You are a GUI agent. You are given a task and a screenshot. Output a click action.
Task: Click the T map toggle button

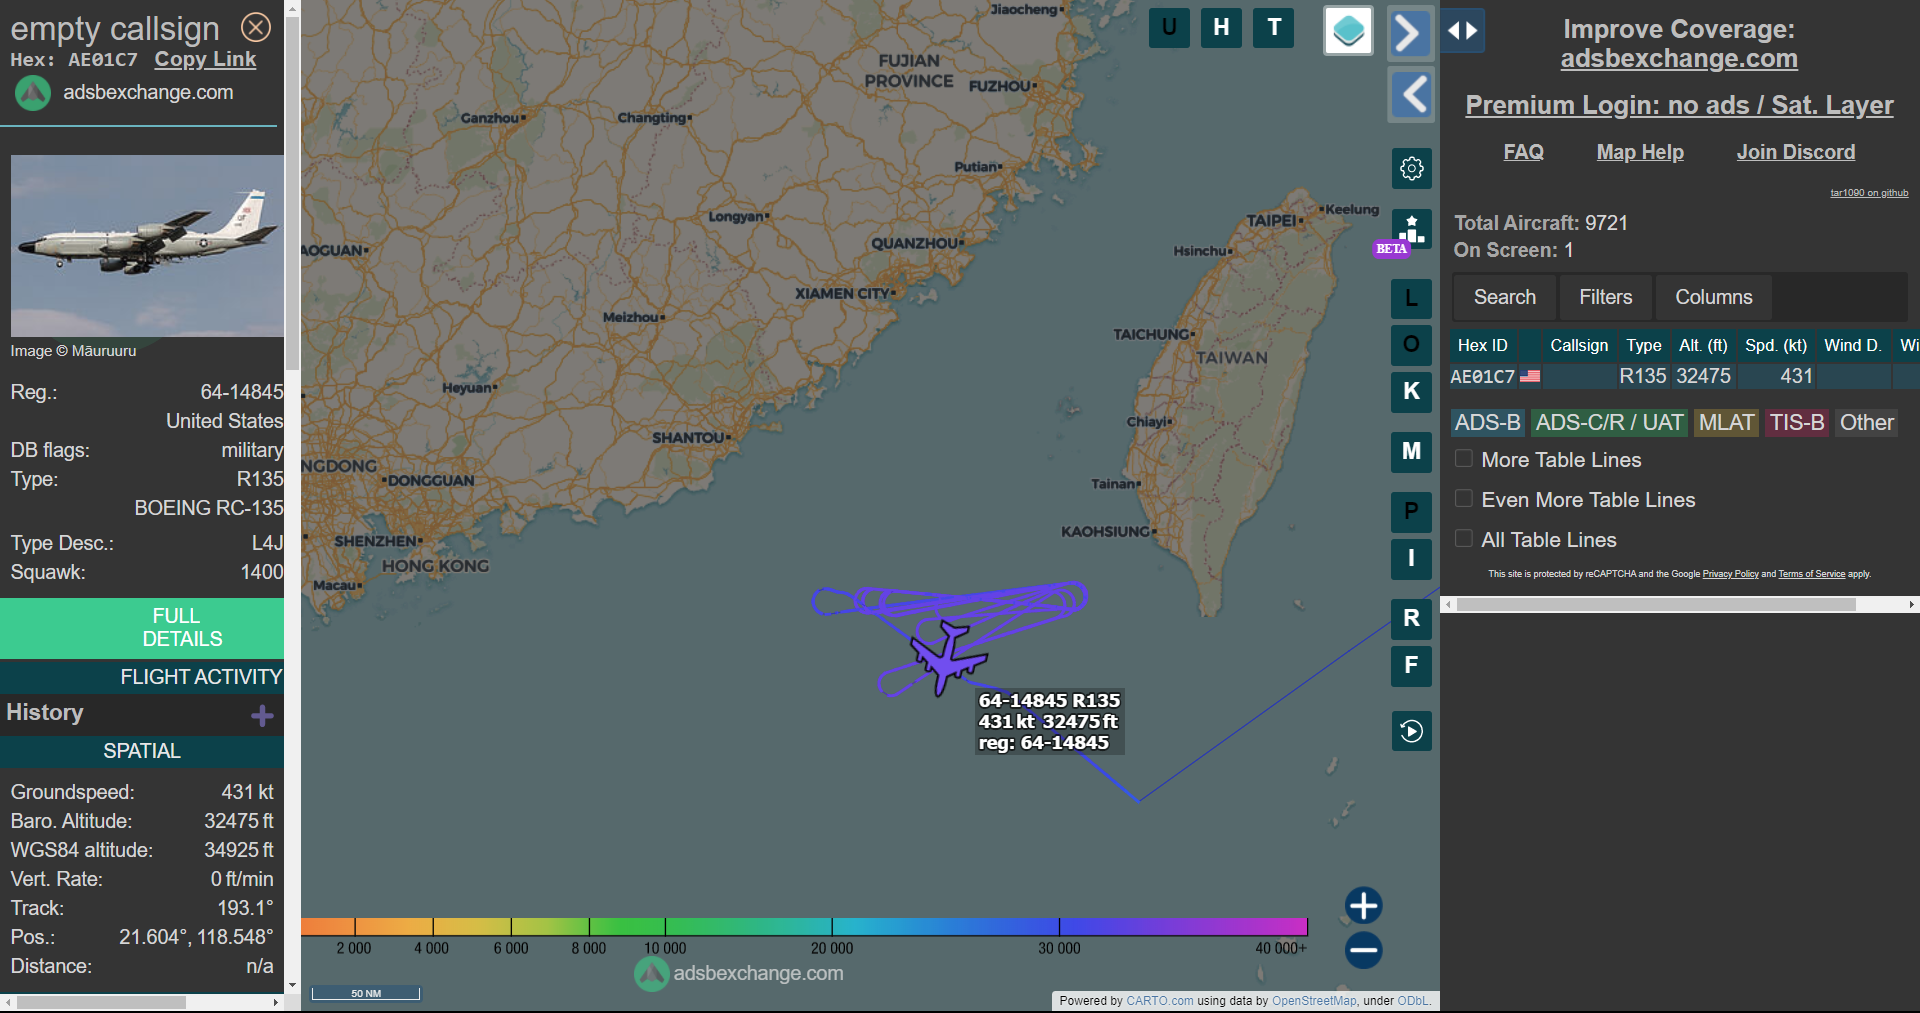pyautogui.click(x=1273, y=28)
